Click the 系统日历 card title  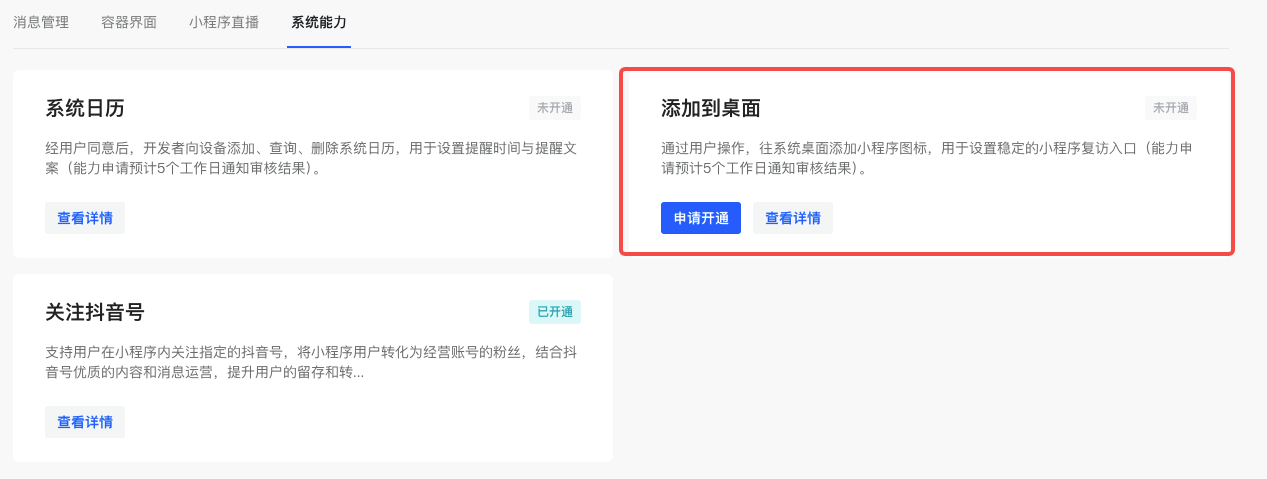pyautogui.click(x=85, y=108)
